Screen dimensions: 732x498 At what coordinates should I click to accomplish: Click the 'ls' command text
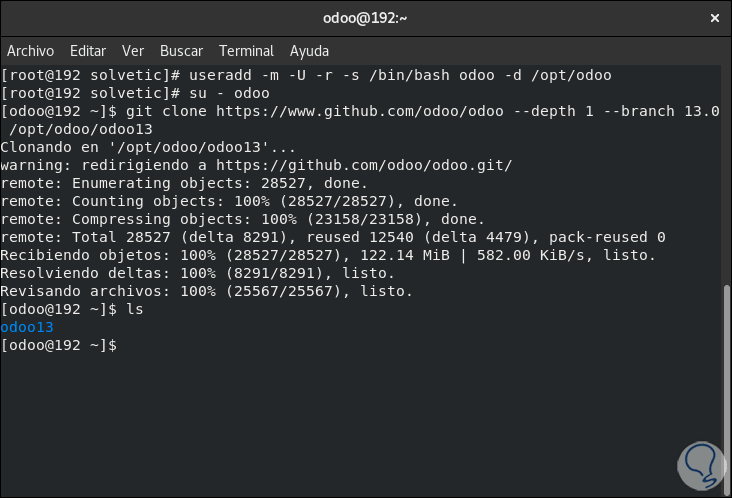[136, 309]
